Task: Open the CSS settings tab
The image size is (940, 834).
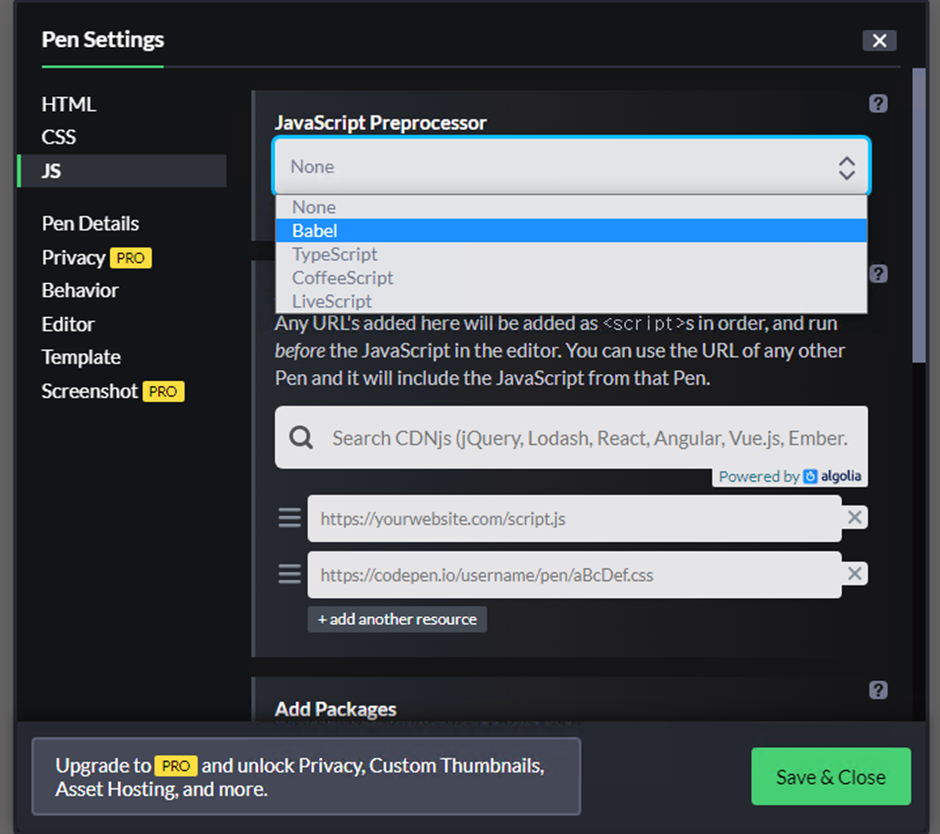Action: [59, 137]
